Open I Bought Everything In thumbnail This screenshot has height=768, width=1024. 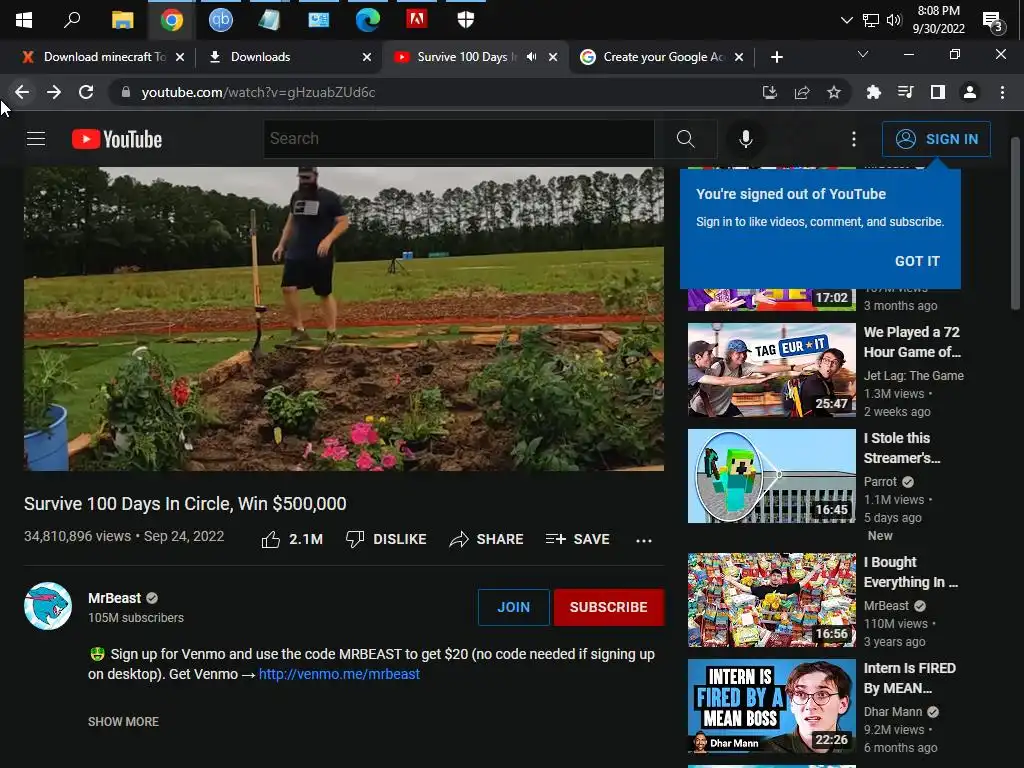pos(772,600)
